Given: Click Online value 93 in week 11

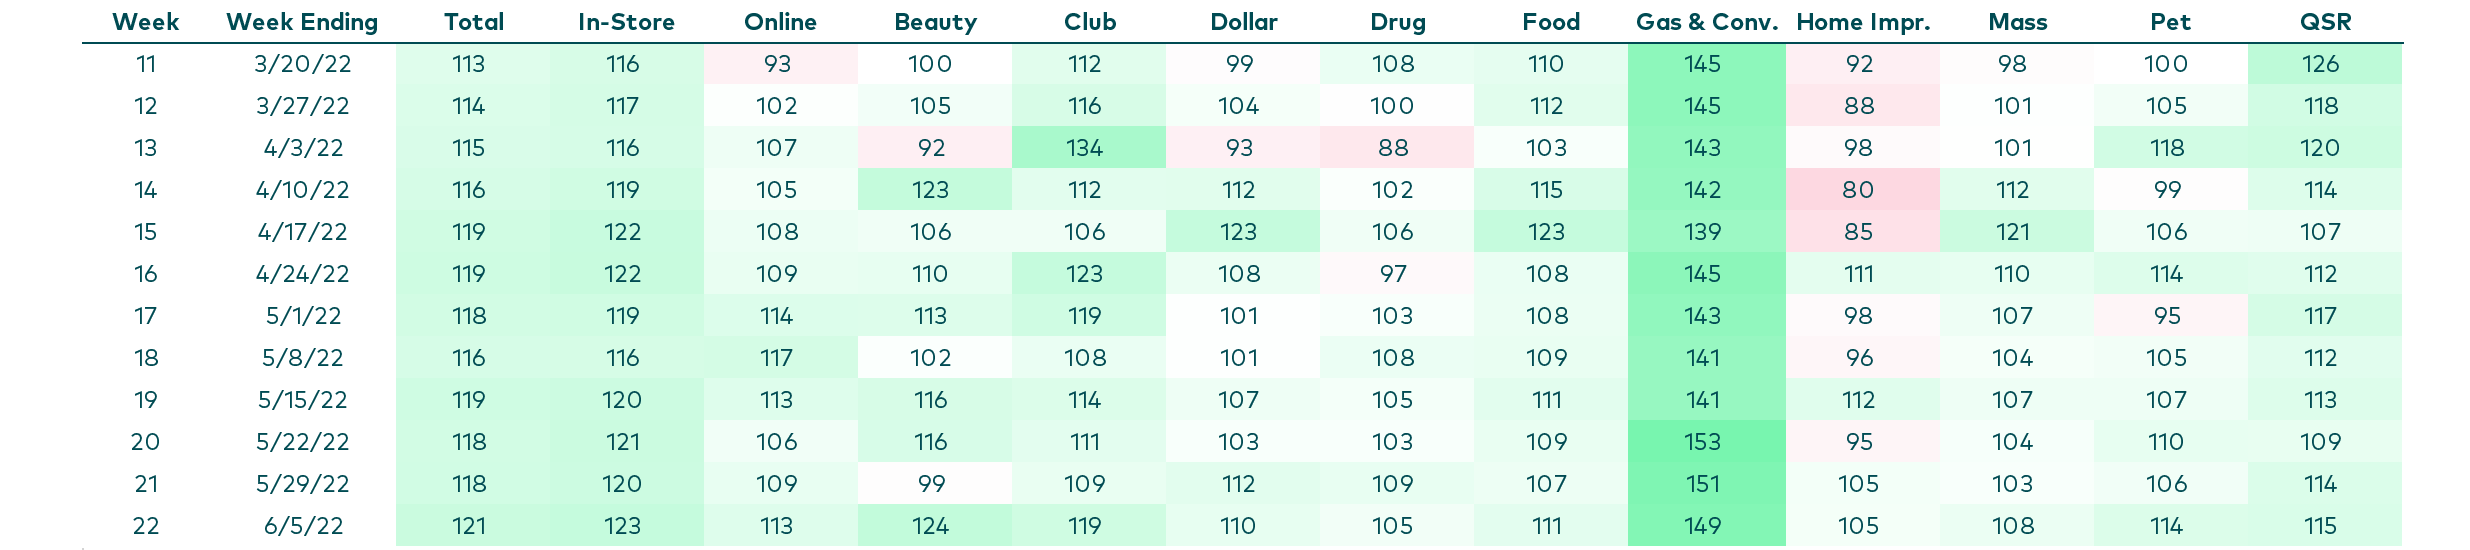Looking at the screenshot, I should tap(777, 64).
